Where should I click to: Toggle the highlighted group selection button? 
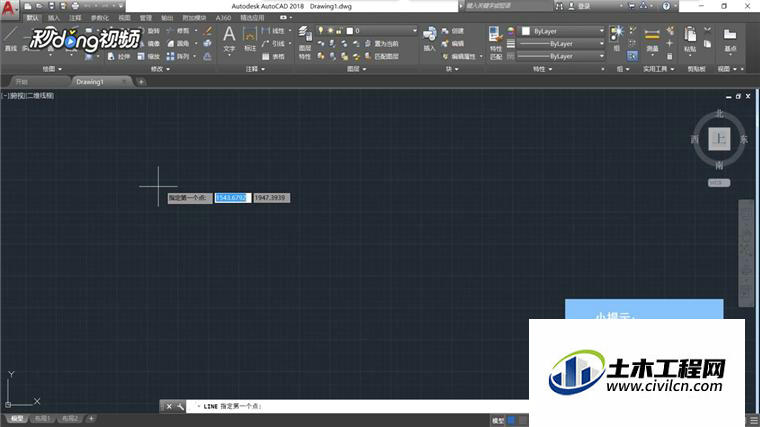pos(632,56)
